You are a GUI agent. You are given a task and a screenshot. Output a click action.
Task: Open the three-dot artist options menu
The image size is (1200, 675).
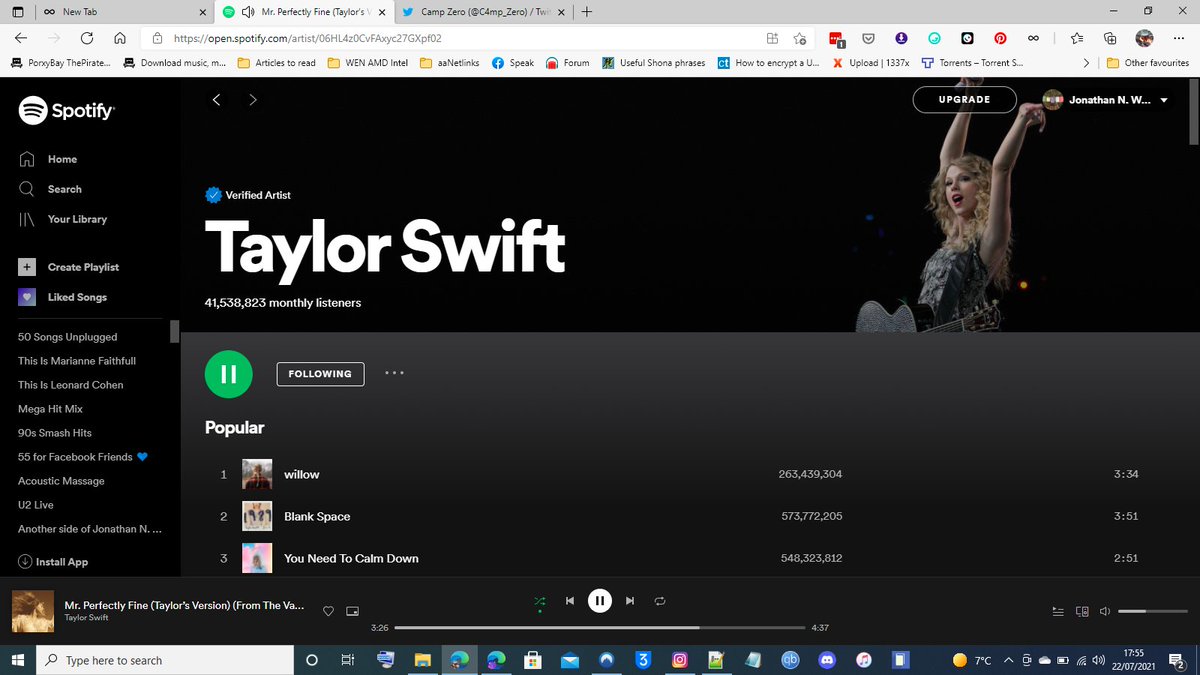(394, 373)
